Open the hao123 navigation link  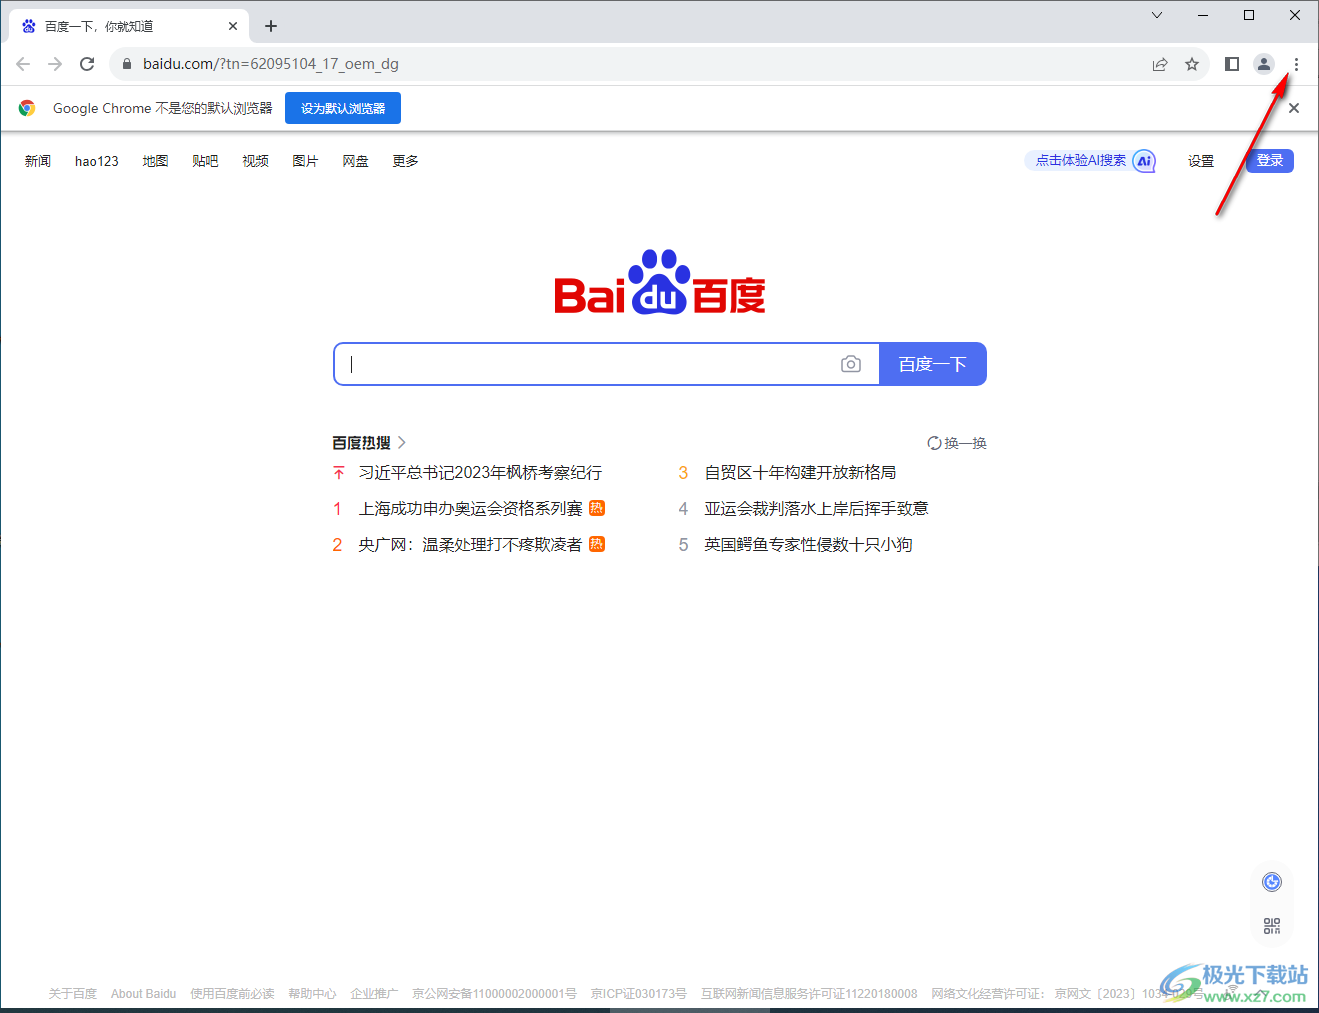pyautogui.click(x=97, y=161)
